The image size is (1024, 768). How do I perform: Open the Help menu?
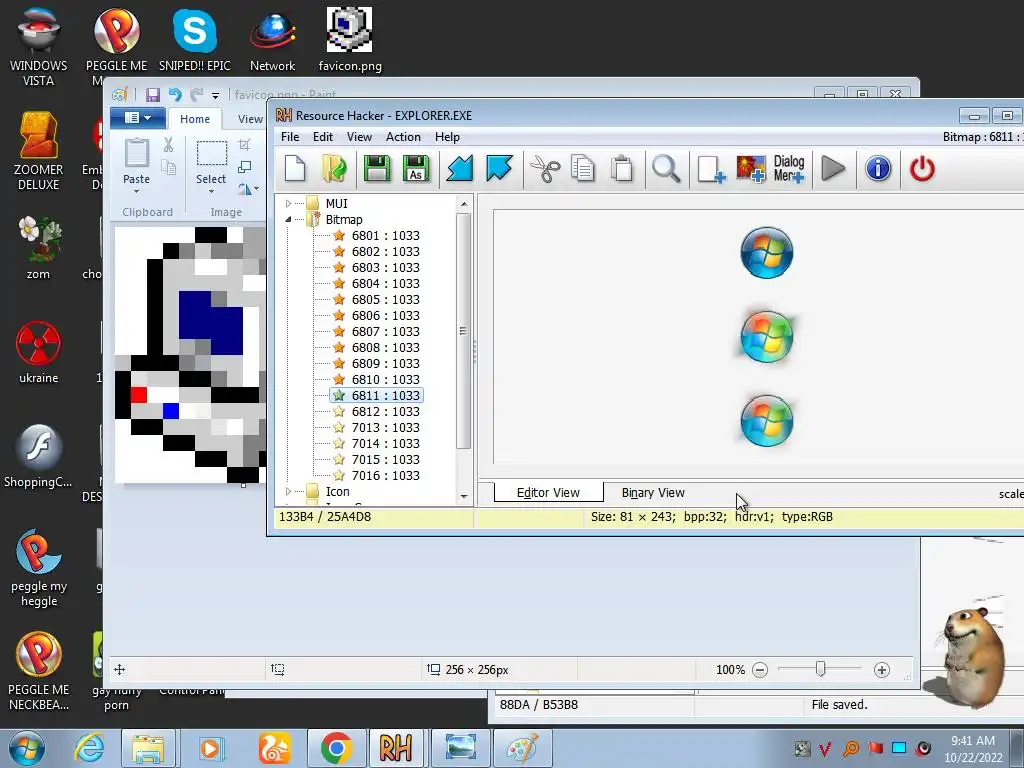447,137
